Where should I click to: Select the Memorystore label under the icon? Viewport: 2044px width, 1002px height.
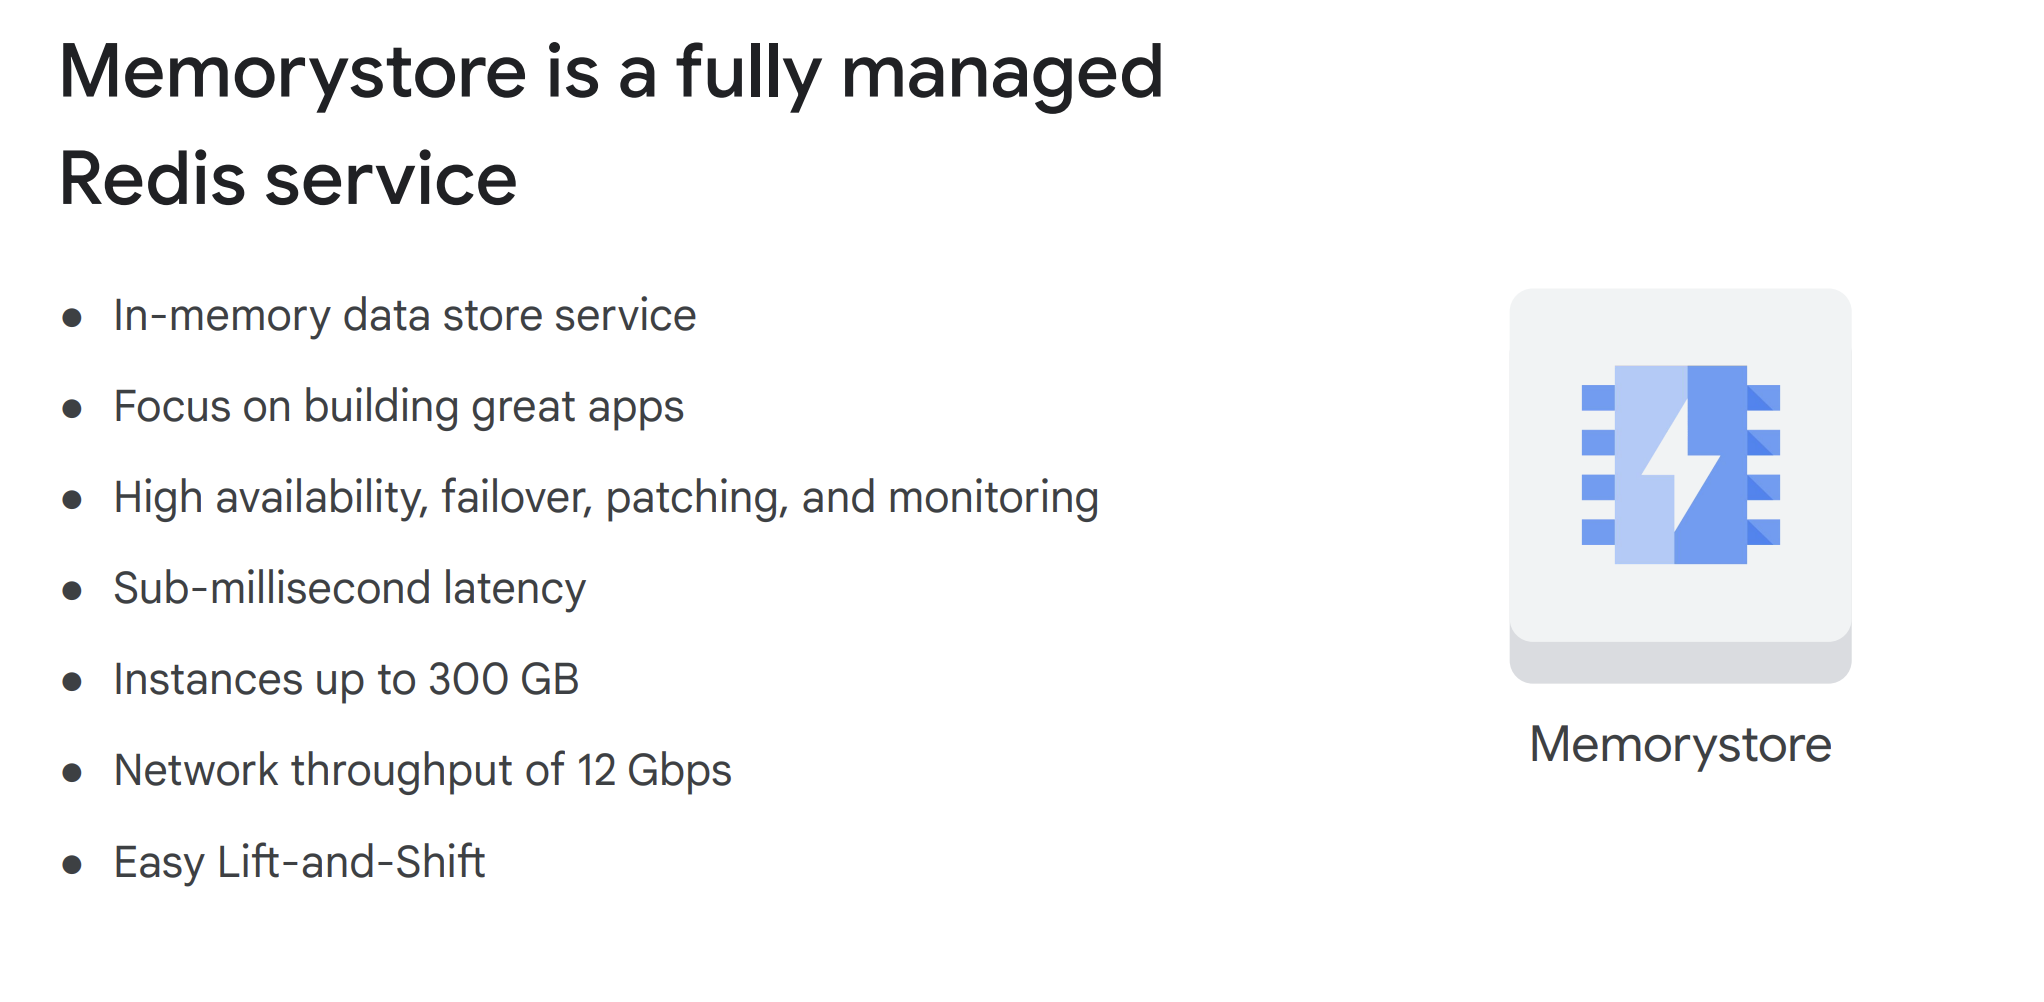(1680, 745)
